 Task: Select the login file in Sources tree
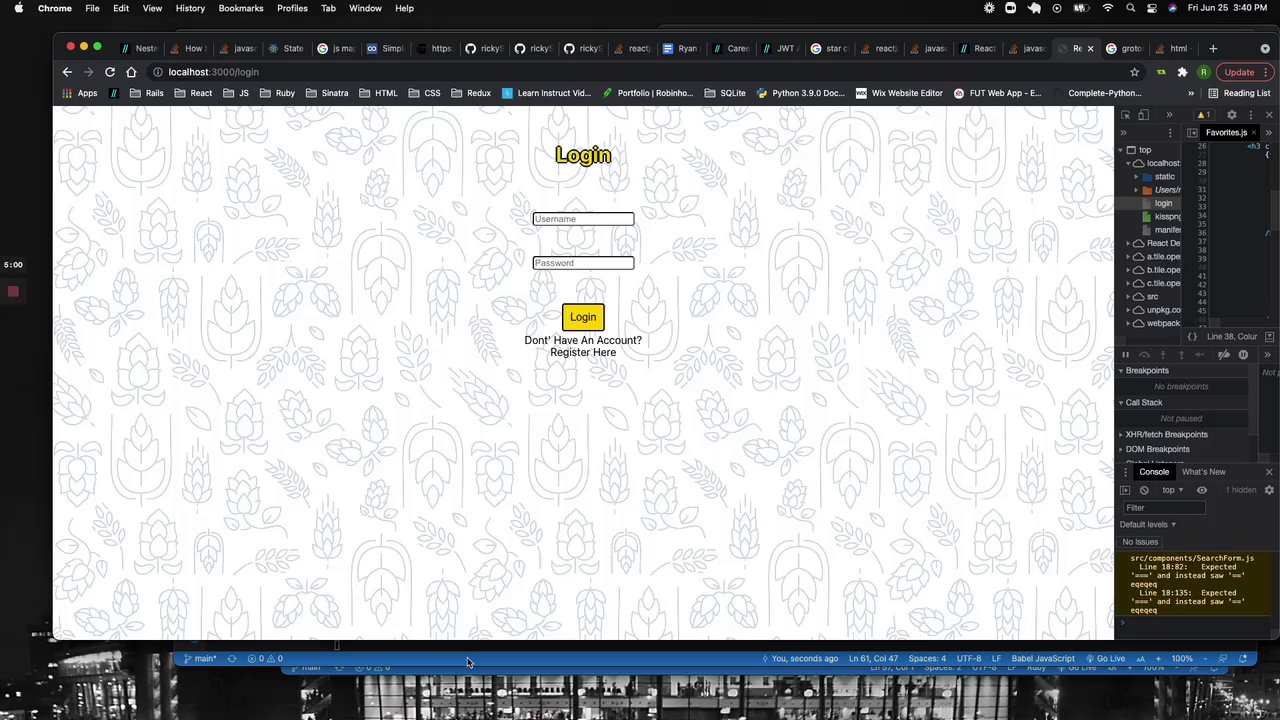pos(1163,203)
